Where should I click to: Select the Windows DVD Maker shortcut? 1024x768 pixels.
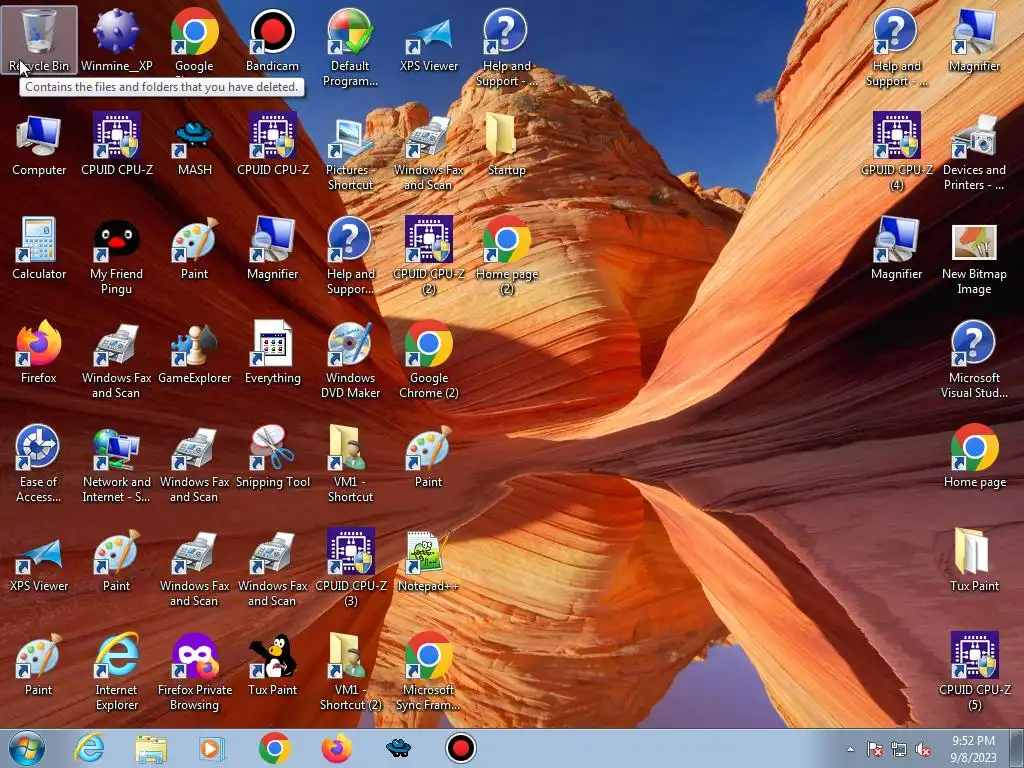pyautogui.click(x=350, y=359)
